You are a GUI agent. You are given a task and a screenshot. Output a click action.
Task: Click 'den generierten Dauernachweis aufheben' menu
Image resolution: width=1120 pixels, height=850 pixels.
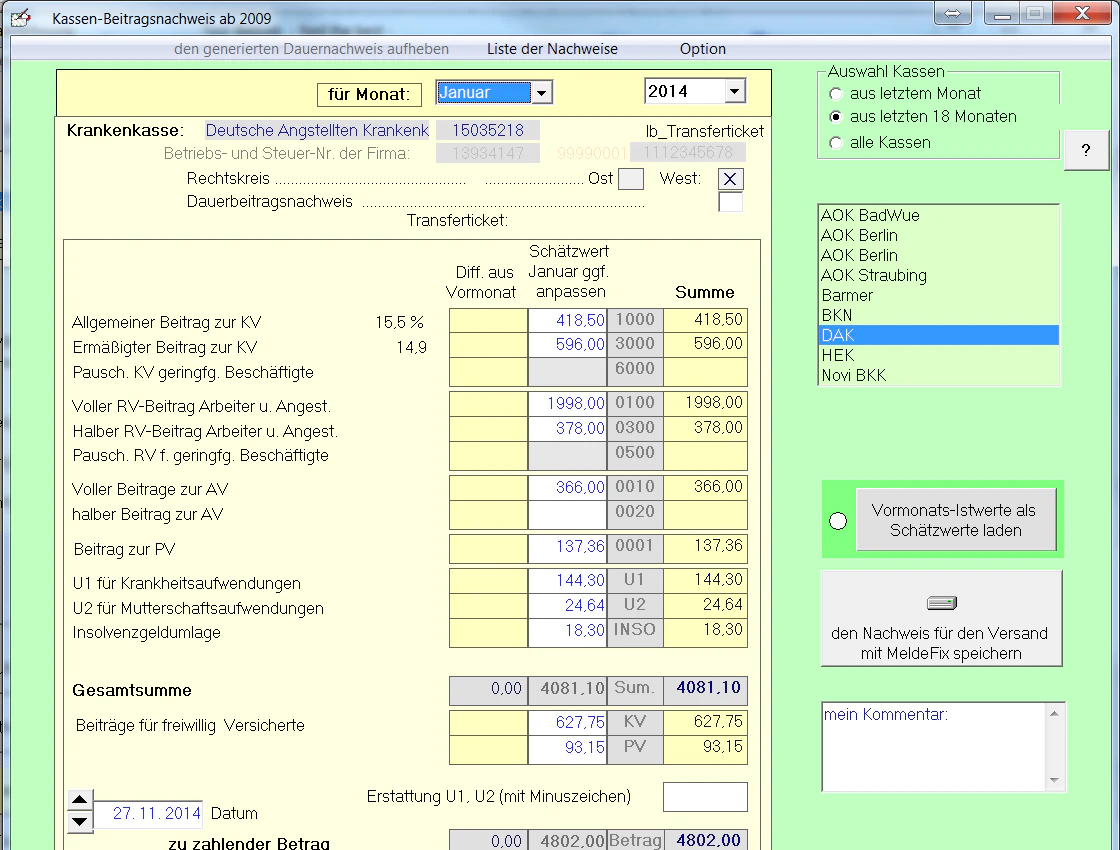[311, 49]
